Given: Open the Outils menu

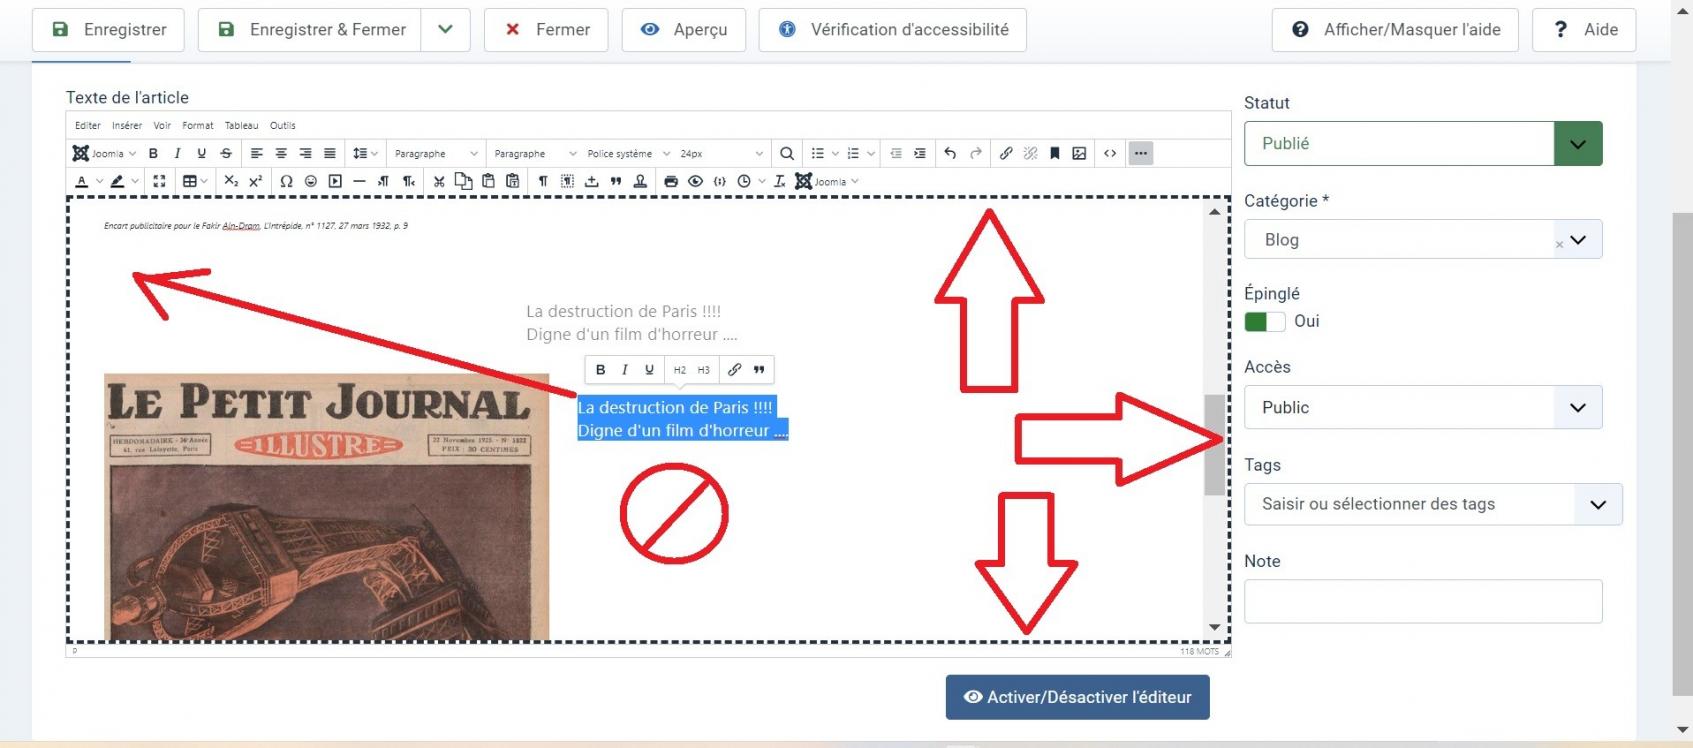Looking at the screenshot, I should tap(283, 125).
